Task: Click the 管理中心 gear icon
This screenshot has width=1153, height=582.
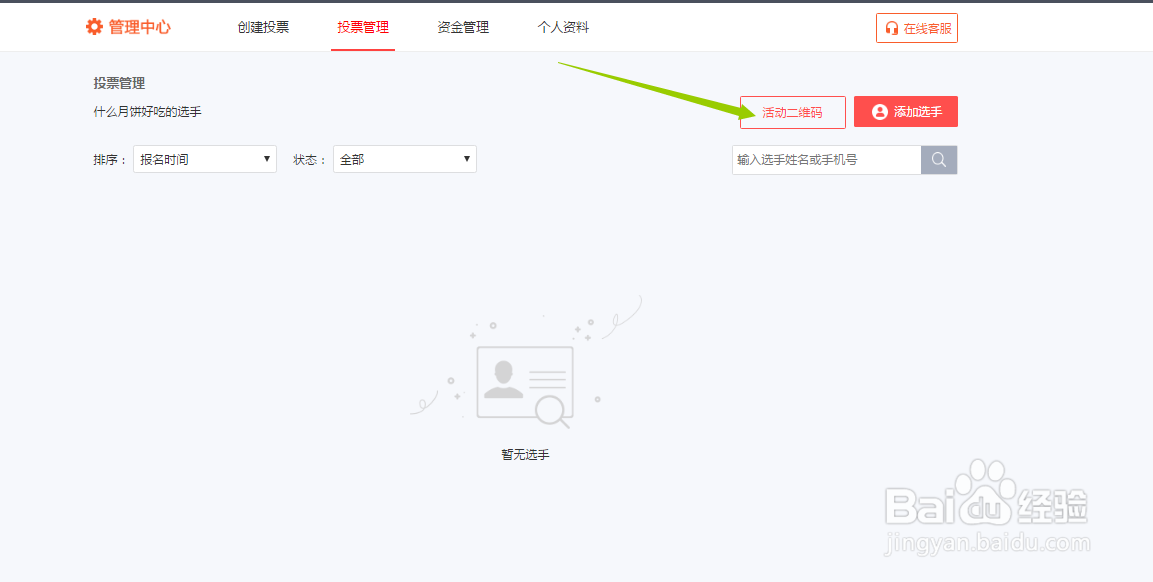Action: coord(94,27)
